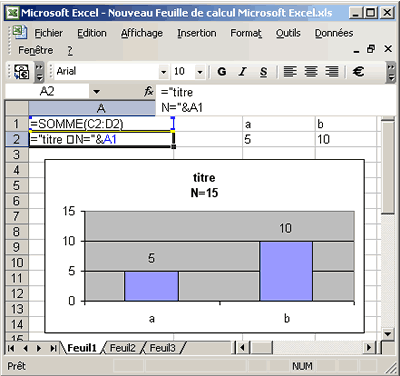Image resolution: width=400 pixels, height=376 pixels.
Task: Click Excel document icon left of Fichier
Action: pyautogui.click(x=19, y=32)
